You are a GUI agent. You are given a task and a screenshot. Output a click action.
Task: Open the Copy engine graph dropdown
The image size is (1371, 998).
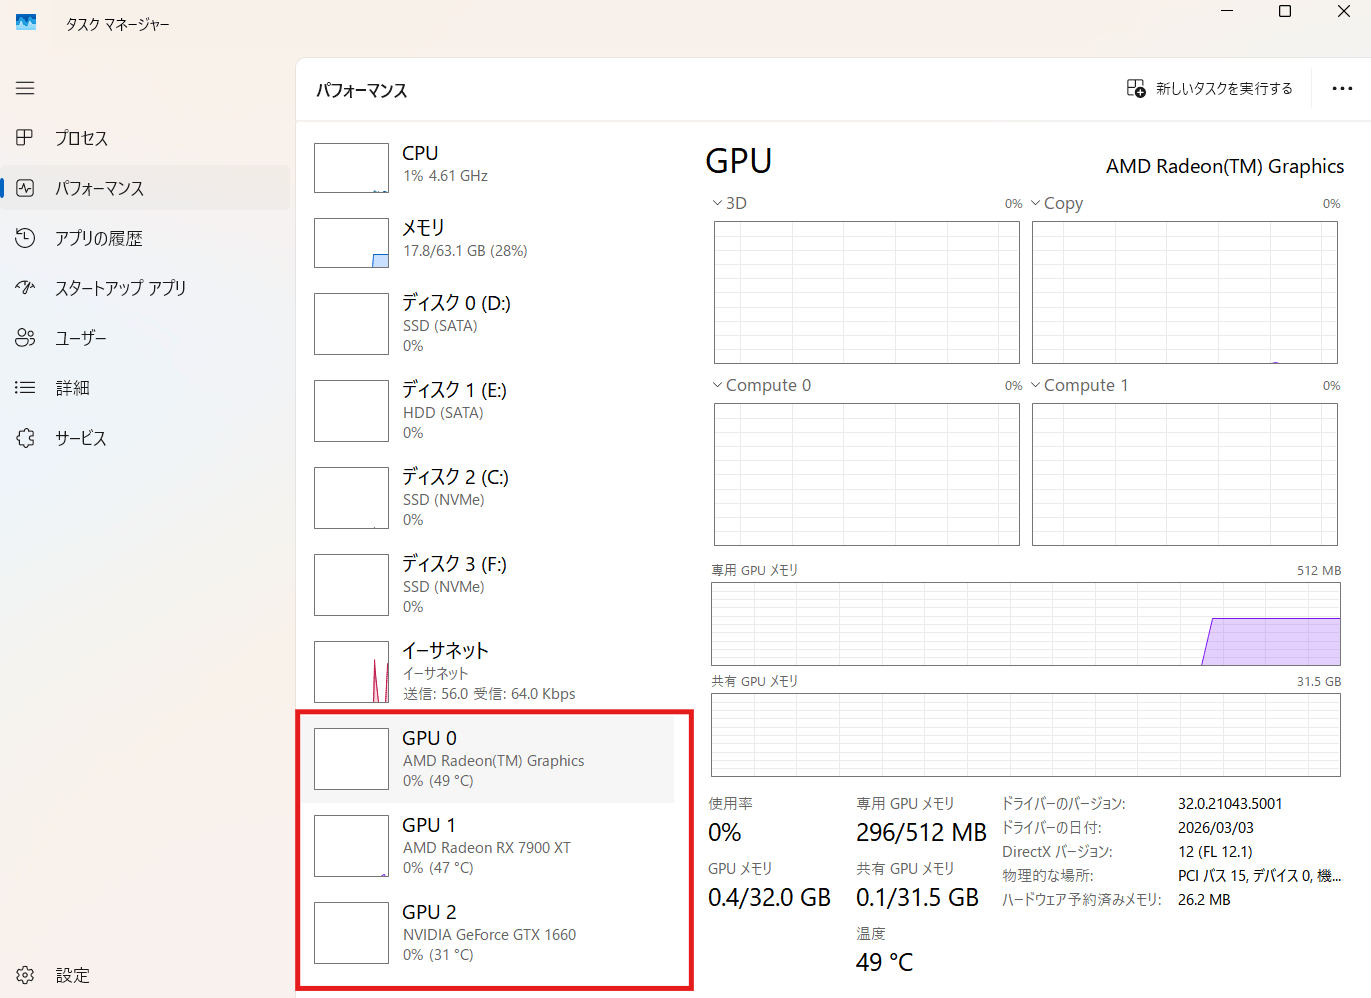point(1036,203)
